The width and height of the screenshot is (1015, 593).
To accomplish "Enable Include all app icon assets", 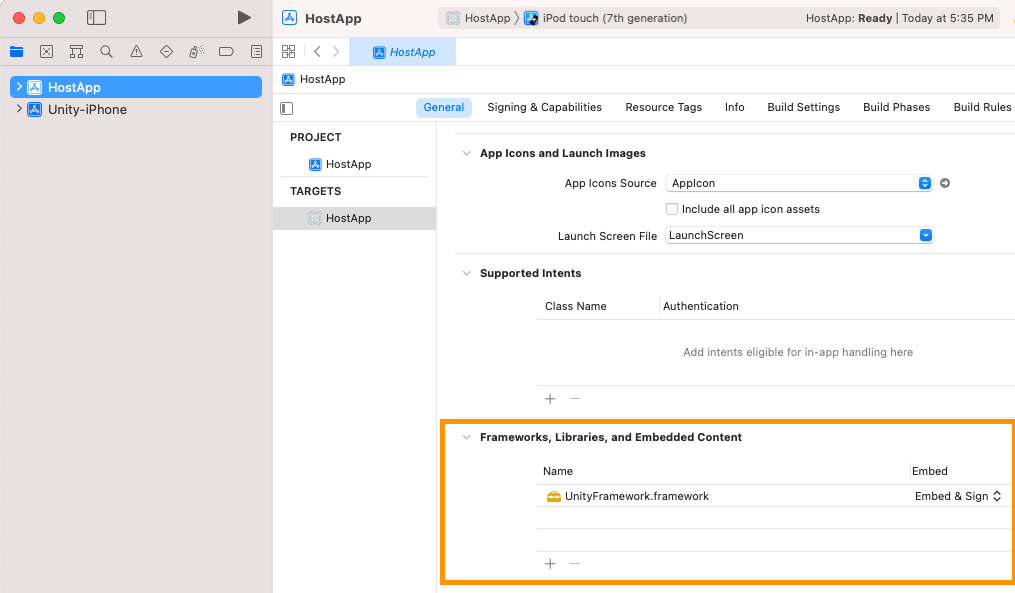I will coord(672,209).
